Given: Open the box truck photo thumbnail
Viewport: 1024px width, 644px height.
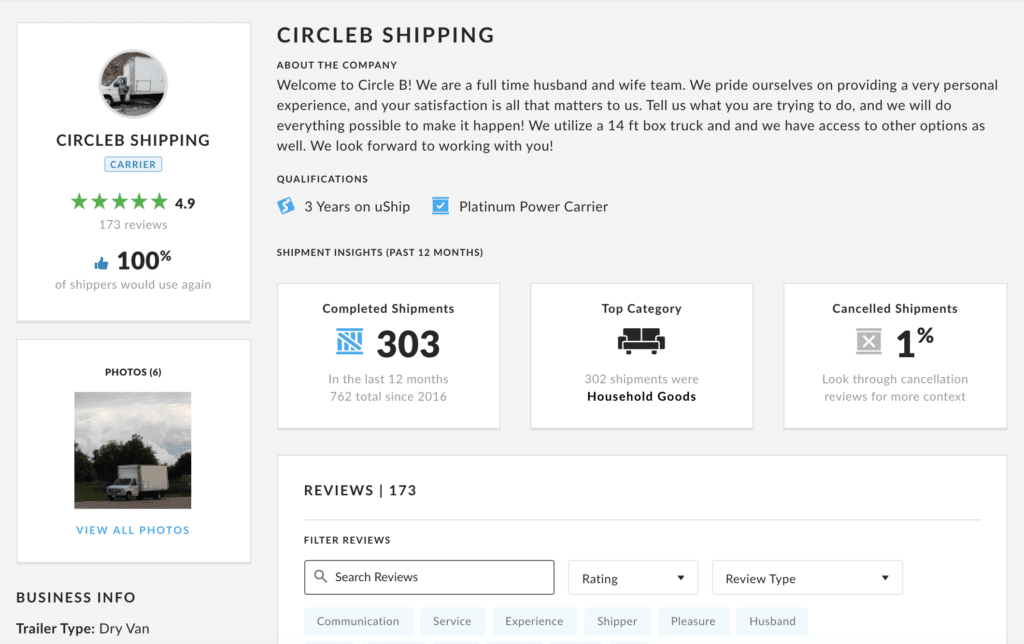Looking at the screenshot, I should 133,450.
